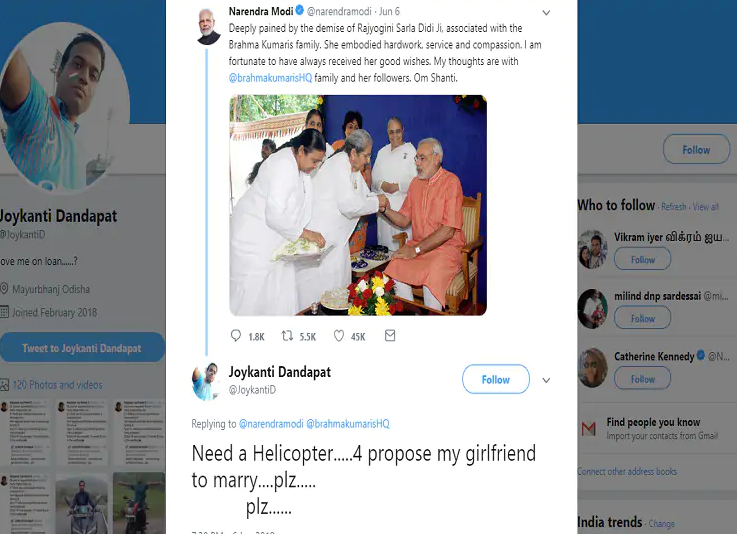Click the direct message envelope icon
The height and width of the screenshot is (534, 737).
click(390, 337)
